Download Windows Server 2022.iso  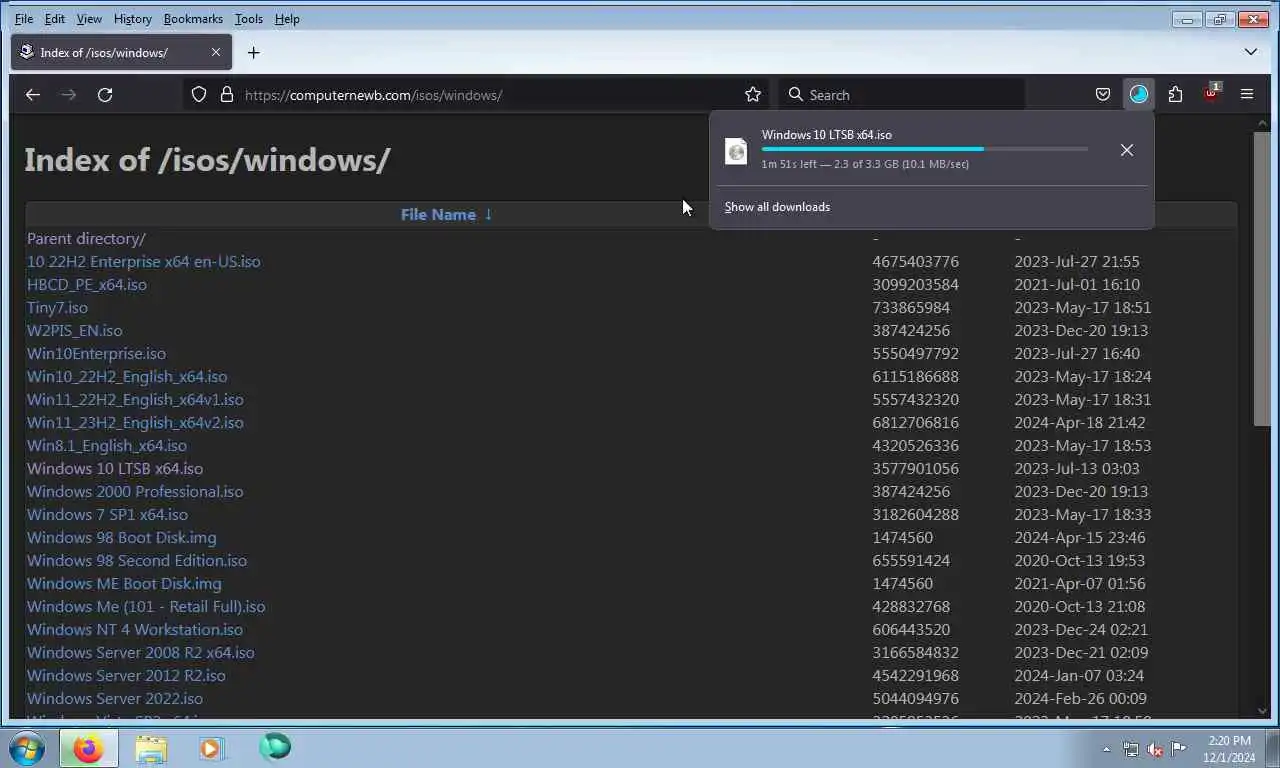click(115, 698)
